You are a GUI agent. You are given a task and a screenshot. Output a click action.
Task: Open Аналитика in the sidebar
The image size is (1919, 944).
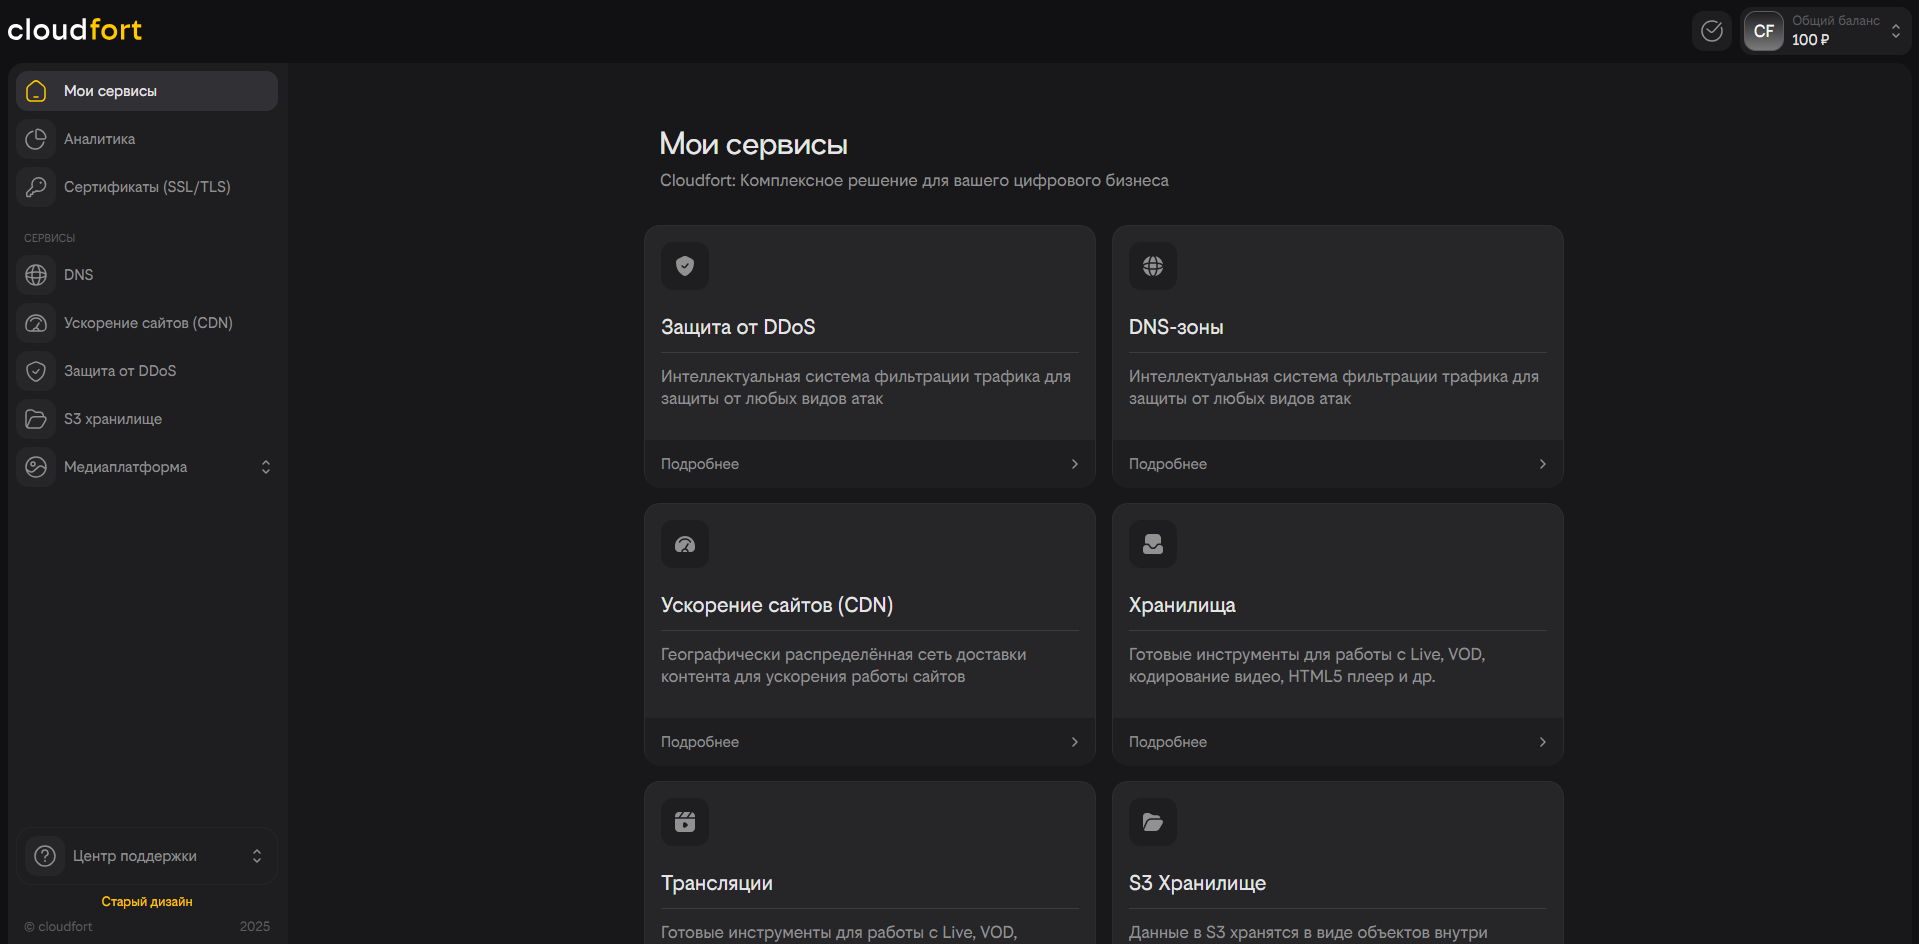pyautogui.click(x=99, y=139)
